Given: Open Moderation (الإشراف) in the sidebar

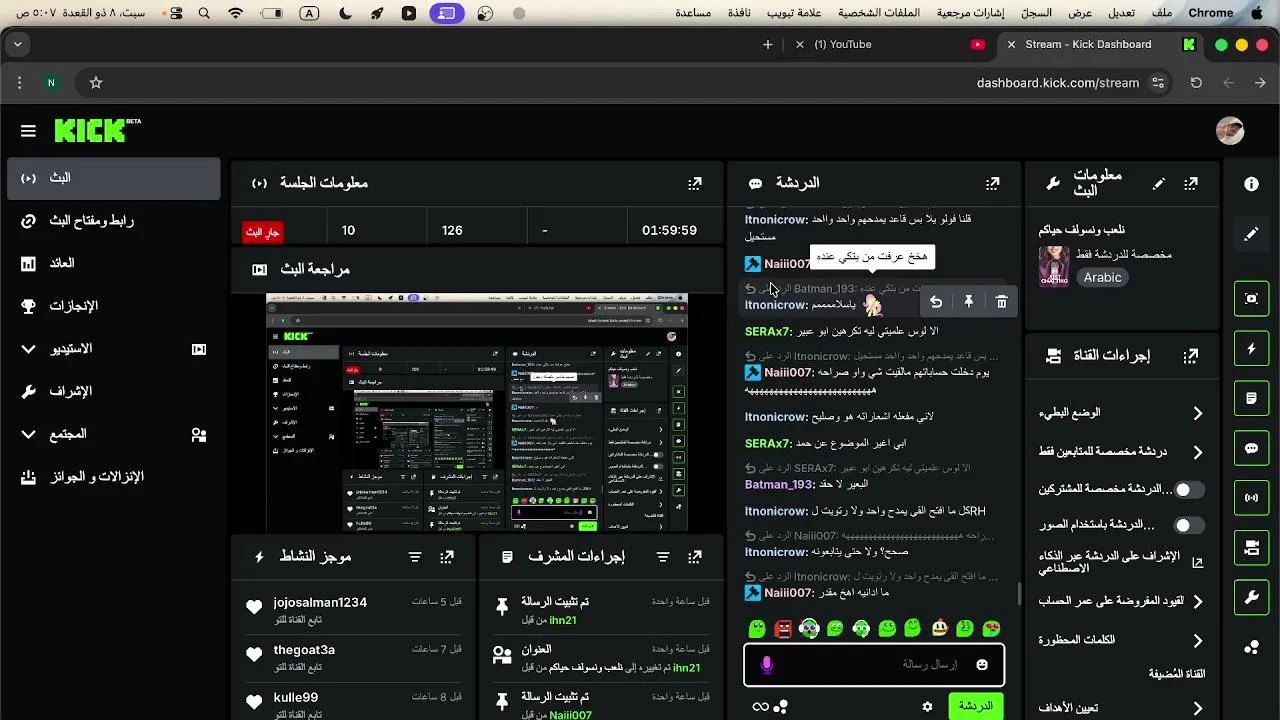Looking at the screenshot, I should pyautogui.click(x=113, y=391).
